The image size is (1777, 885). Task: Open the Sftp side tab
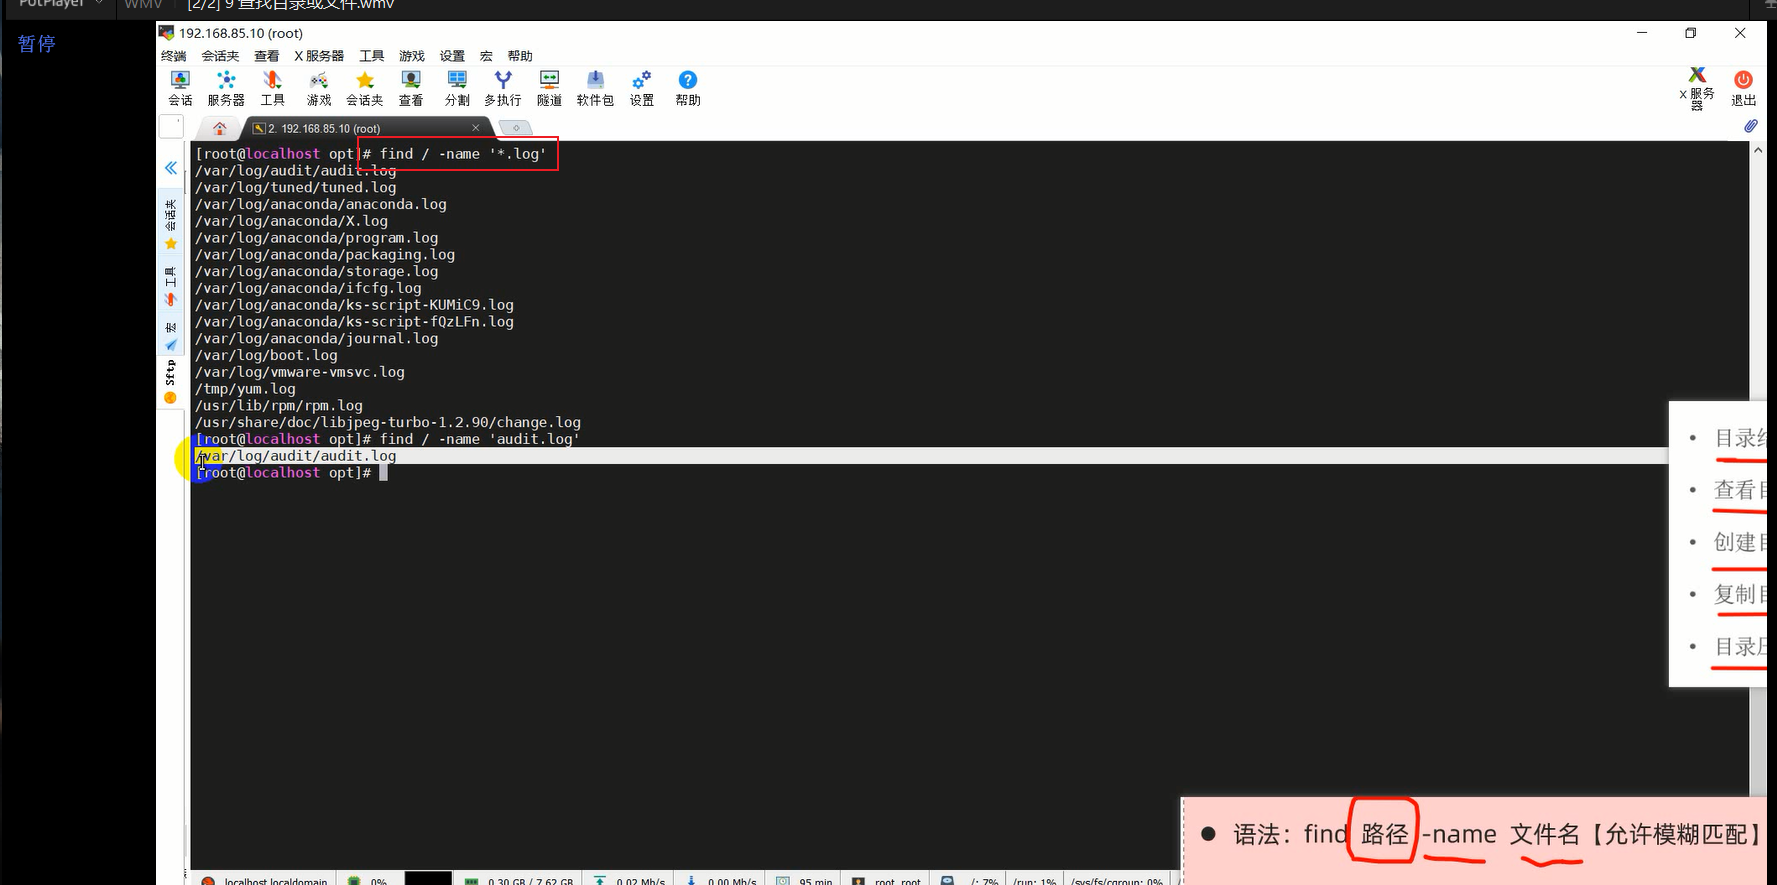171,382
